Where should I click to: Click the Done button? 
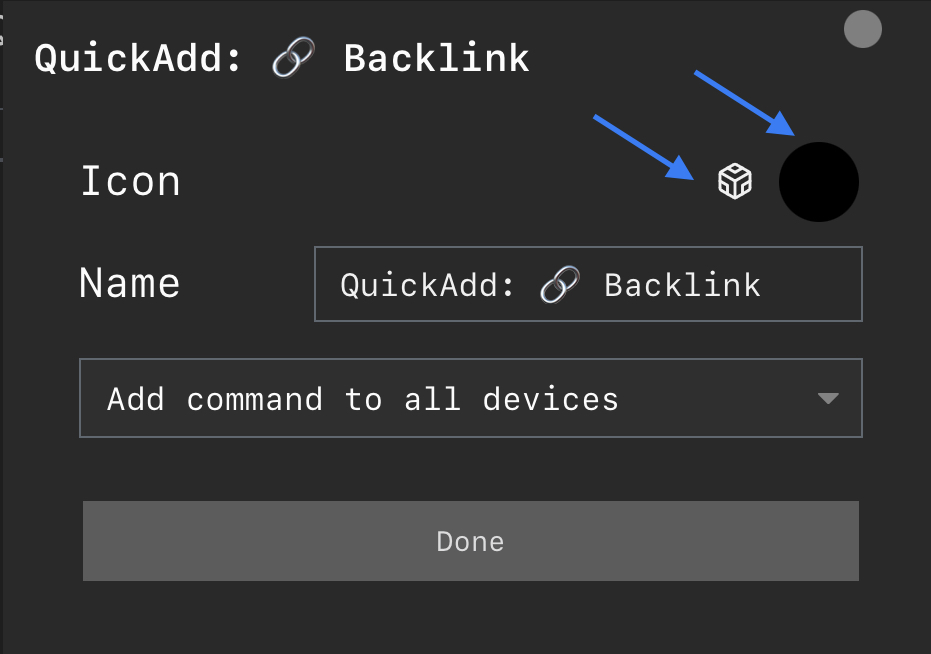point(470,540)
